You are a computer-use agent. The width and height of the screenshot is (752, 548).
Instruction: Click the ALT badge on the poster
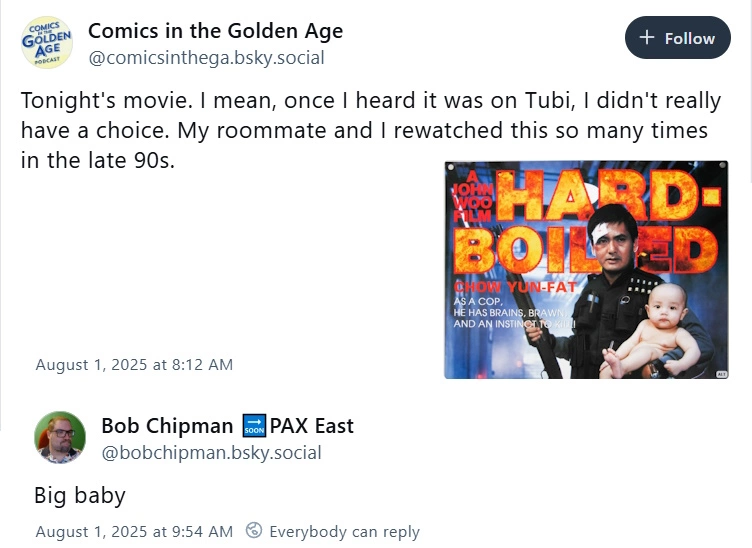[x=721, y=373]
